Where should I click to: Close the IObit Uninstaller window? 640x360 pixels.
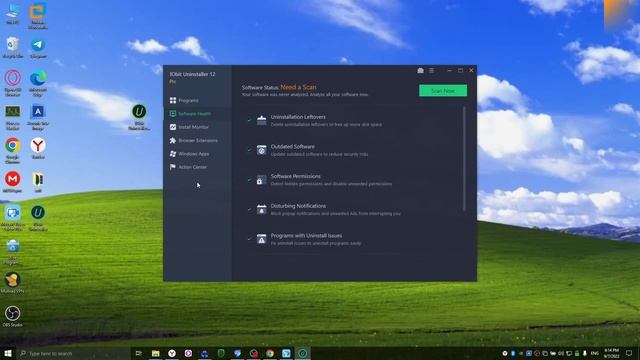pyautogui.click(x=471, y=71)
